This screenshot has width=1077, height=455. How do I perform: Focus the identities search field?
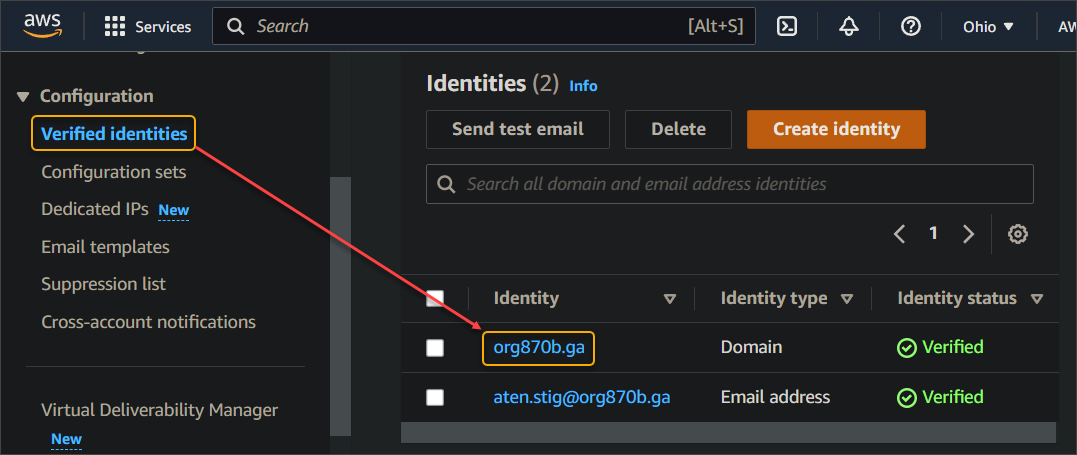coord(729,184)
